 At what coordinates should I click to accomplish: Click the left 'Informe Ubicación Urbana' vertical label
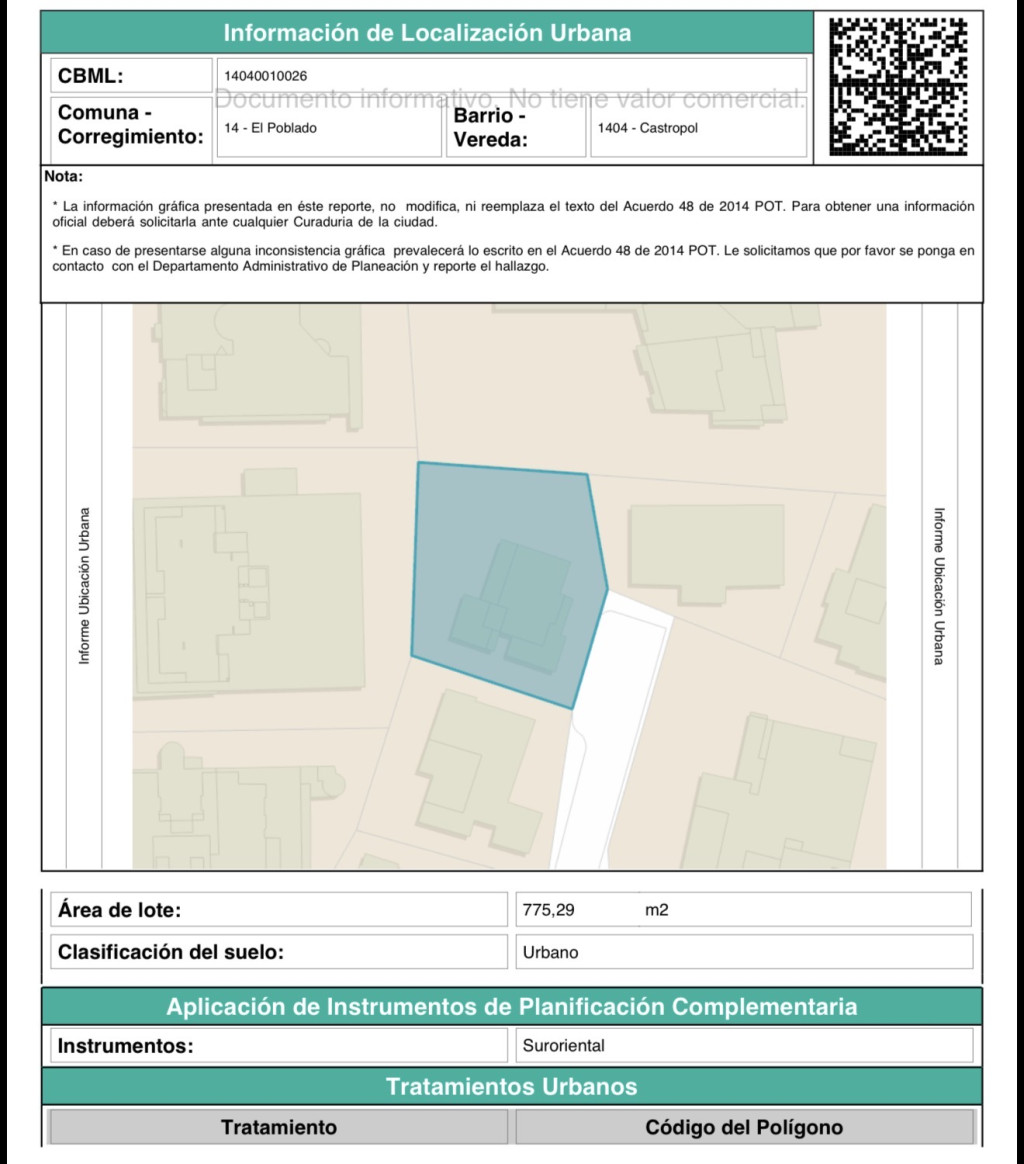click(84, 586)
